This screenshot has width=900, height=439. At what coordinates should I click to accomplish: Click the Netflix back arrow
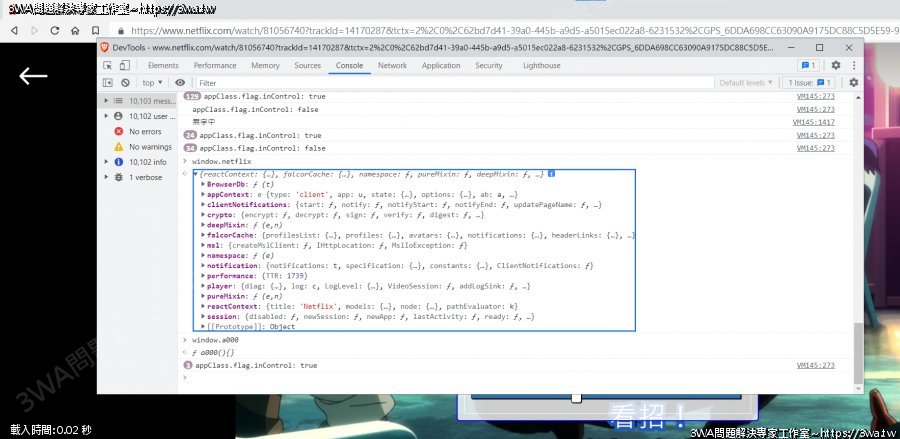click(x=33, y=76)
